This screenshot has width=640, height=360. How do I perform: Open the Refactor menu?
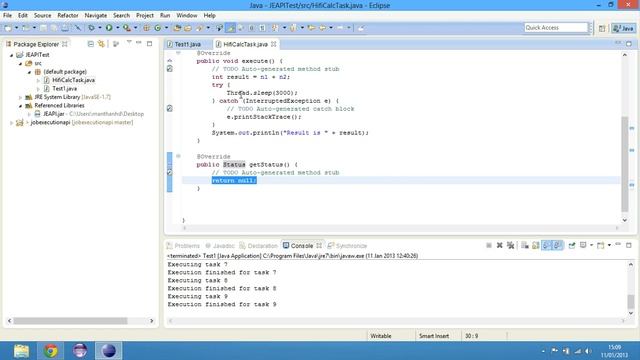[x=68, y=16]
